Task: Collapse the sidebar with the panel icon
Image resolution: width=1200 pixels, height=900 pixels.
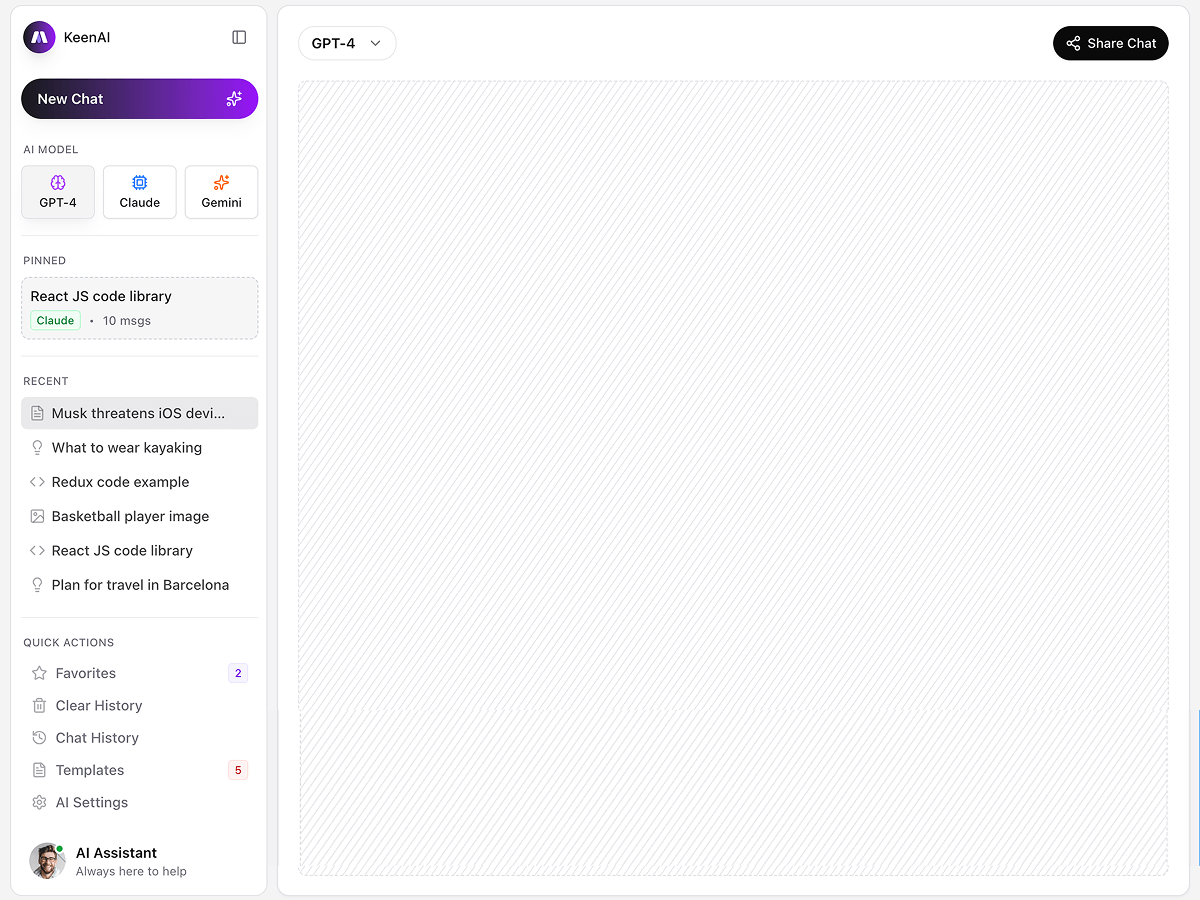Action: tap(239, 37)
